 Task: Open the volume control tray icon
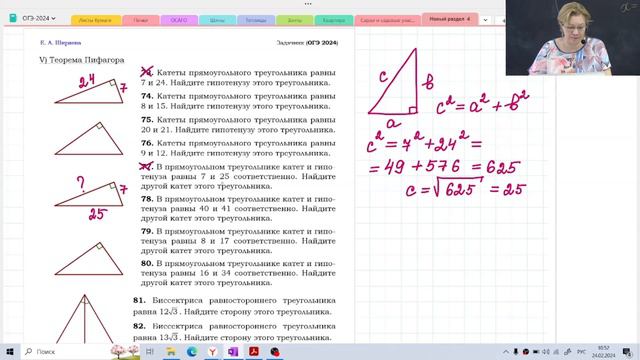click(546, 351)
